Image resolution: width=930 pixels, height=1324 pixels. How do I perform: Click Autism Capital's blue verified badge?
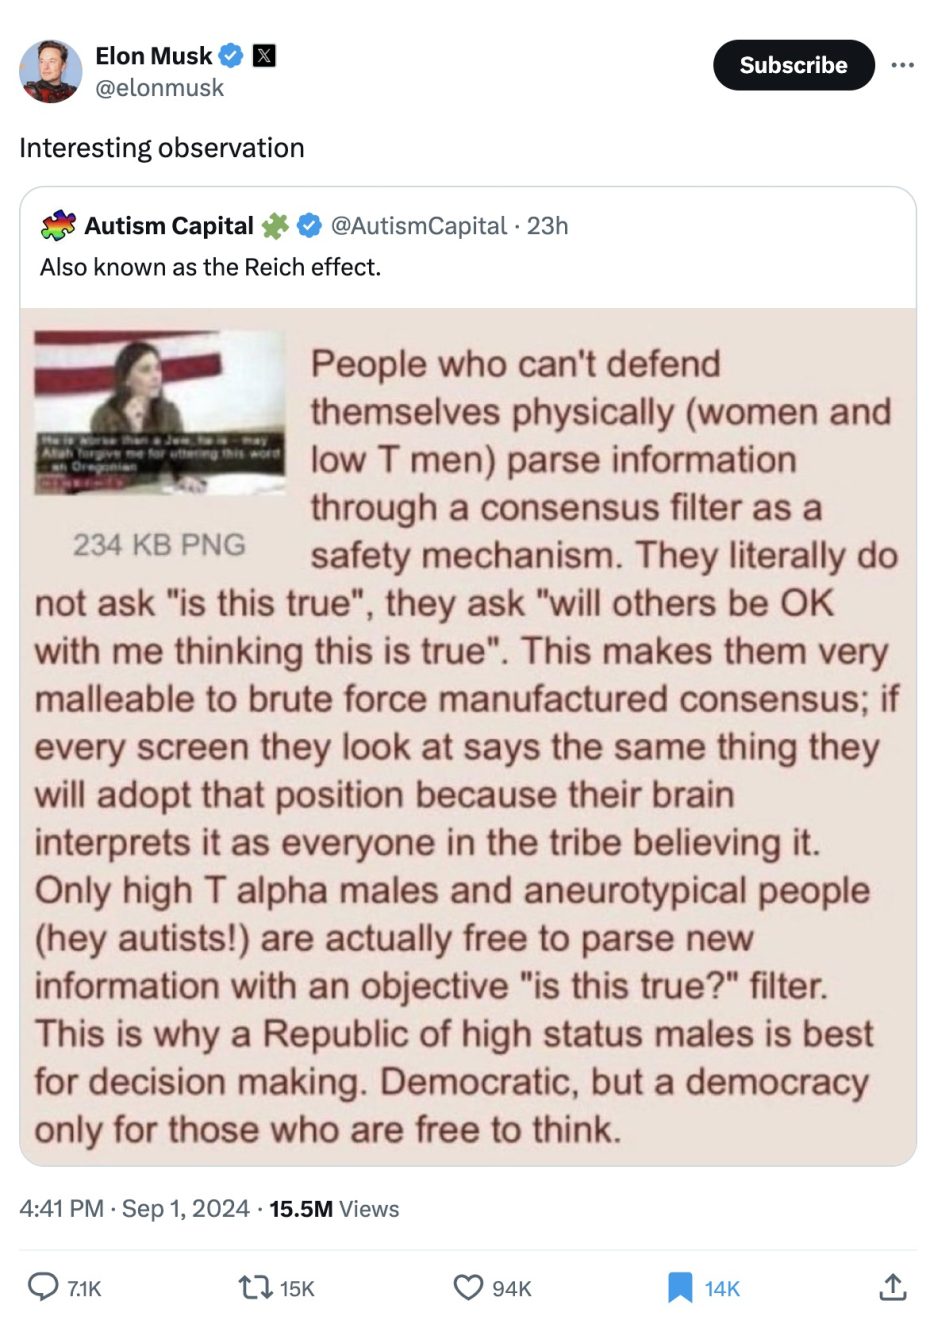[x=310, y=226]
